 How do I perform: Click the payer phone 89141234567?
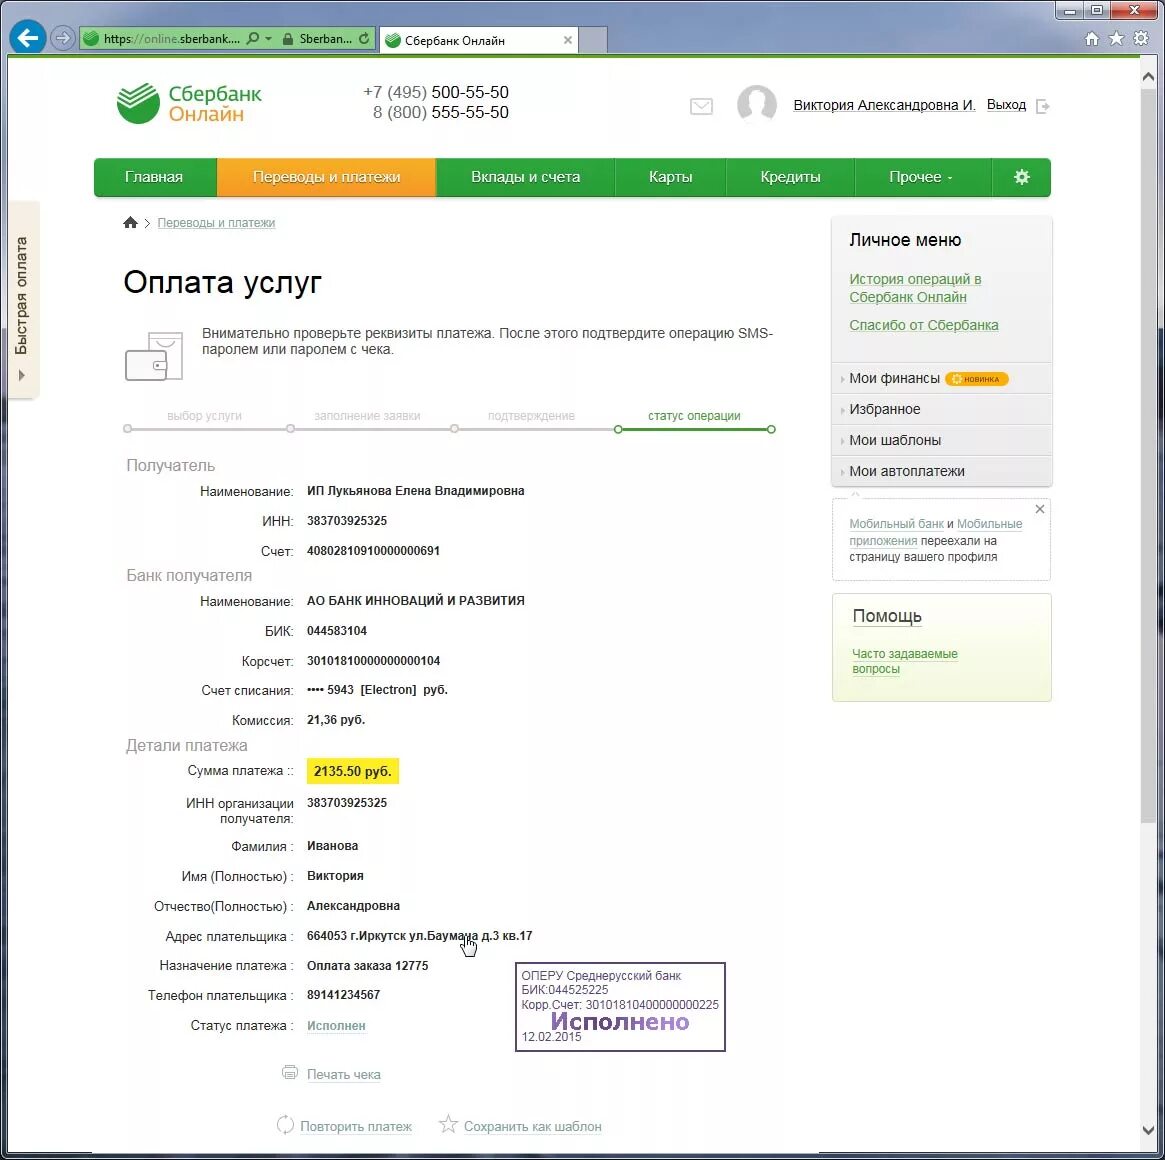point(343,995)
